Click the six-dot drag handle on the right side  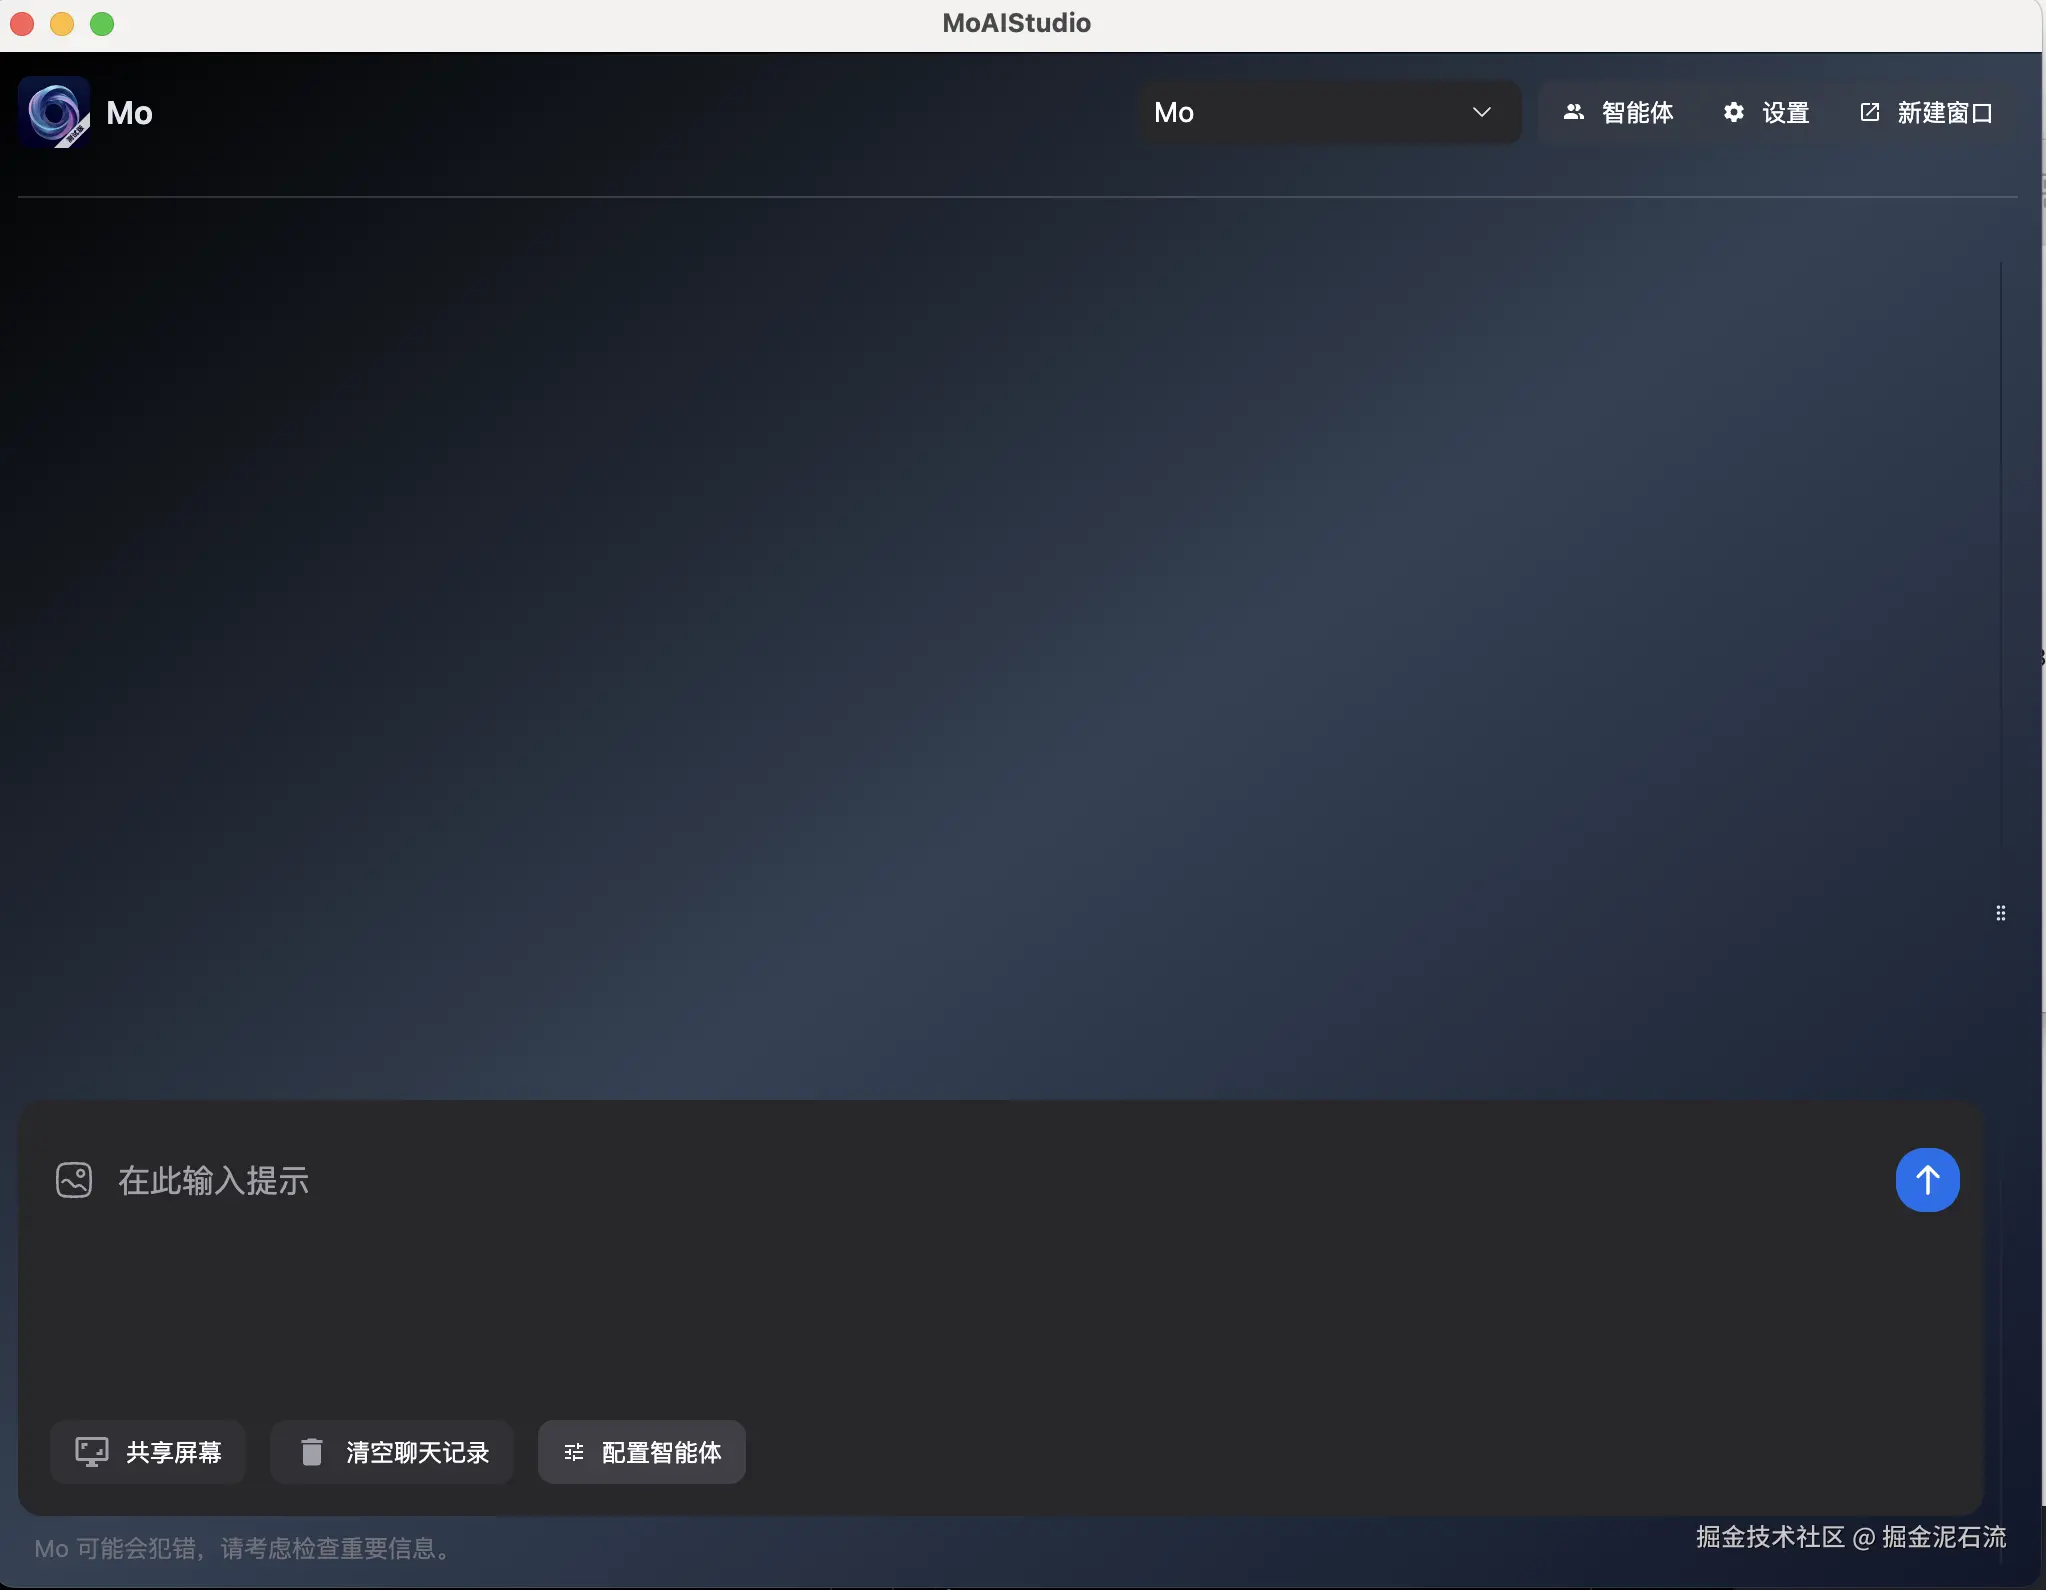tap(2000, 913)
